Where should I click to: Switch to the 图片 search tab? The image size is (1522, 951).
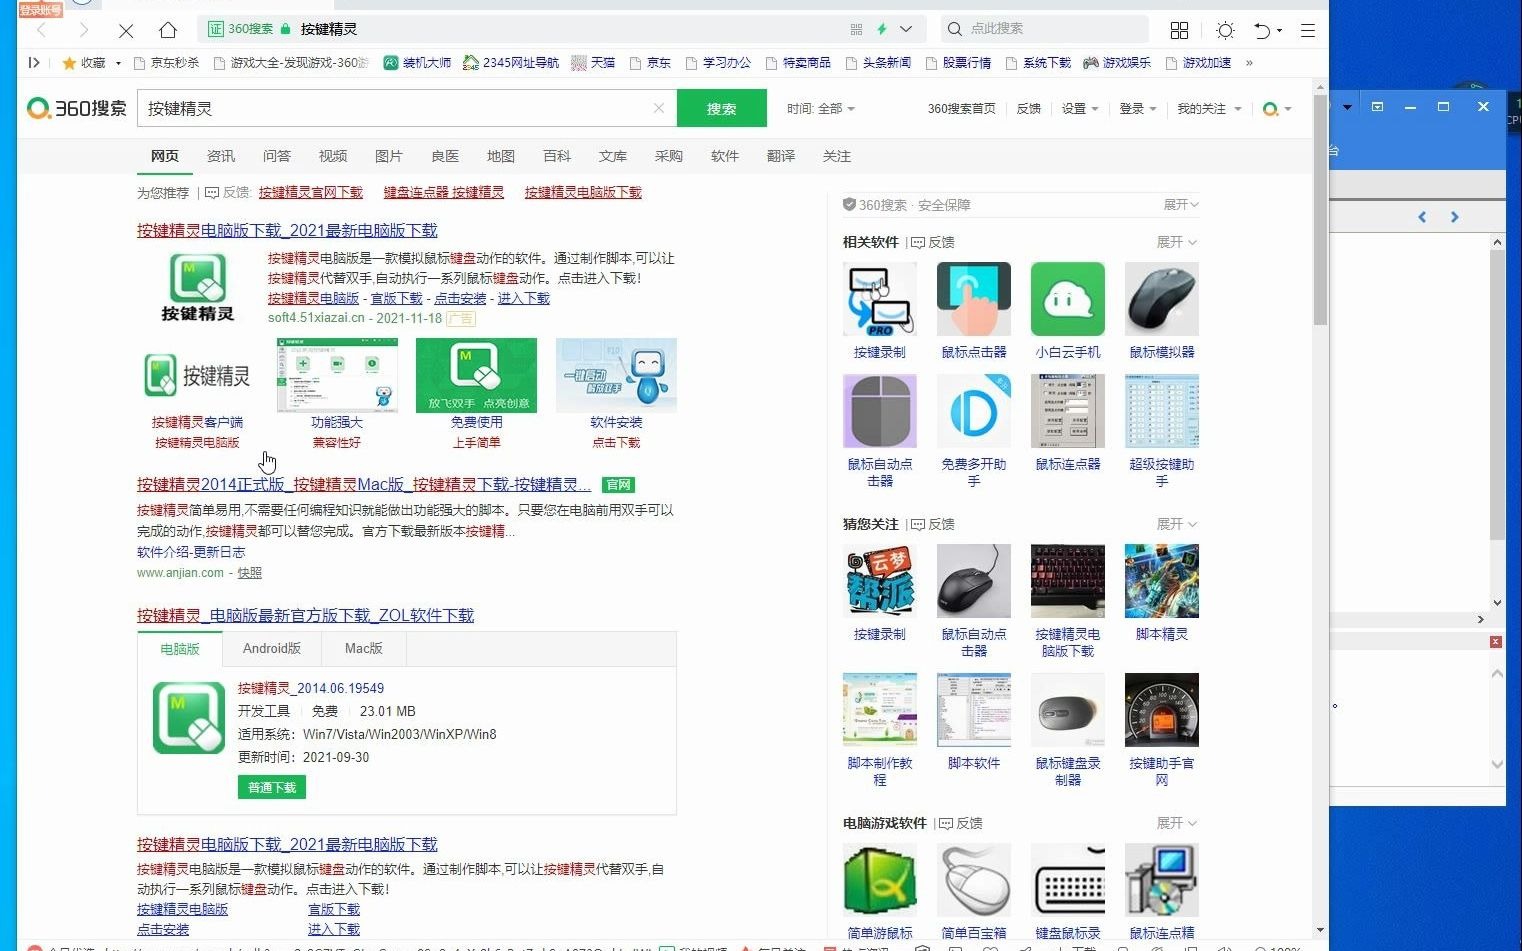click(x=389, y=156)
